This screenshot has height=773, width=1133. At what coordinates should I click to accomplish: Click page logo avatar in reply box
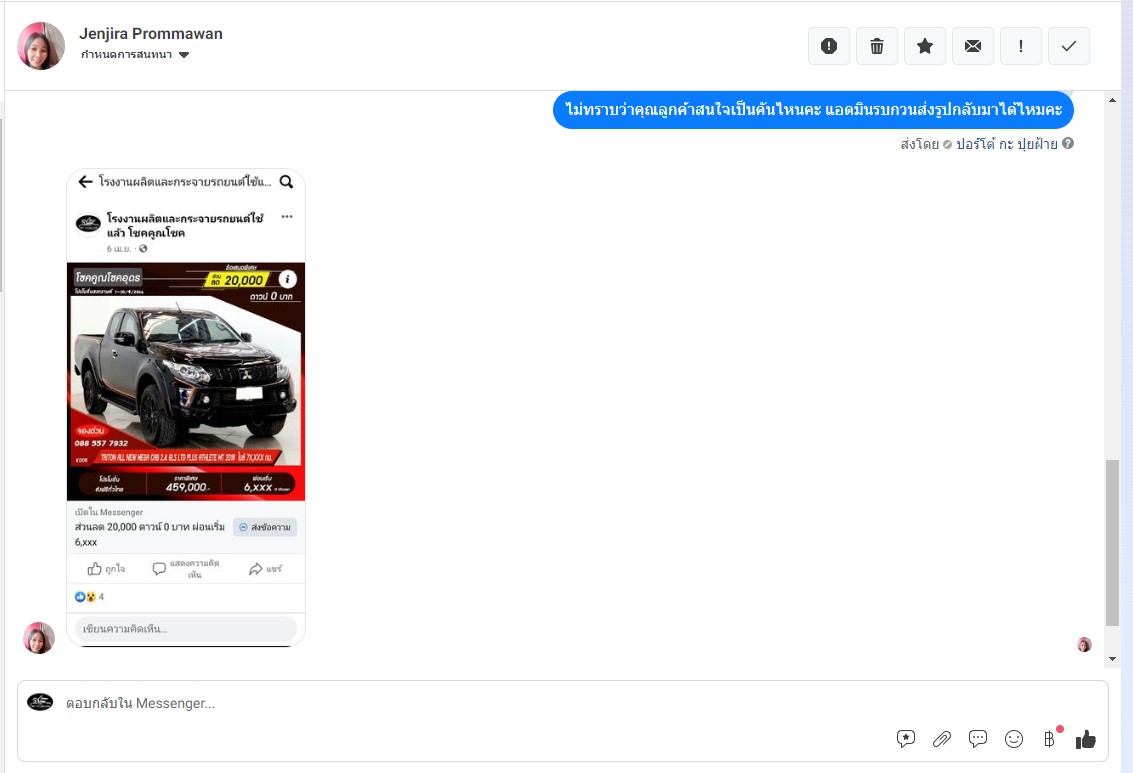40,702
